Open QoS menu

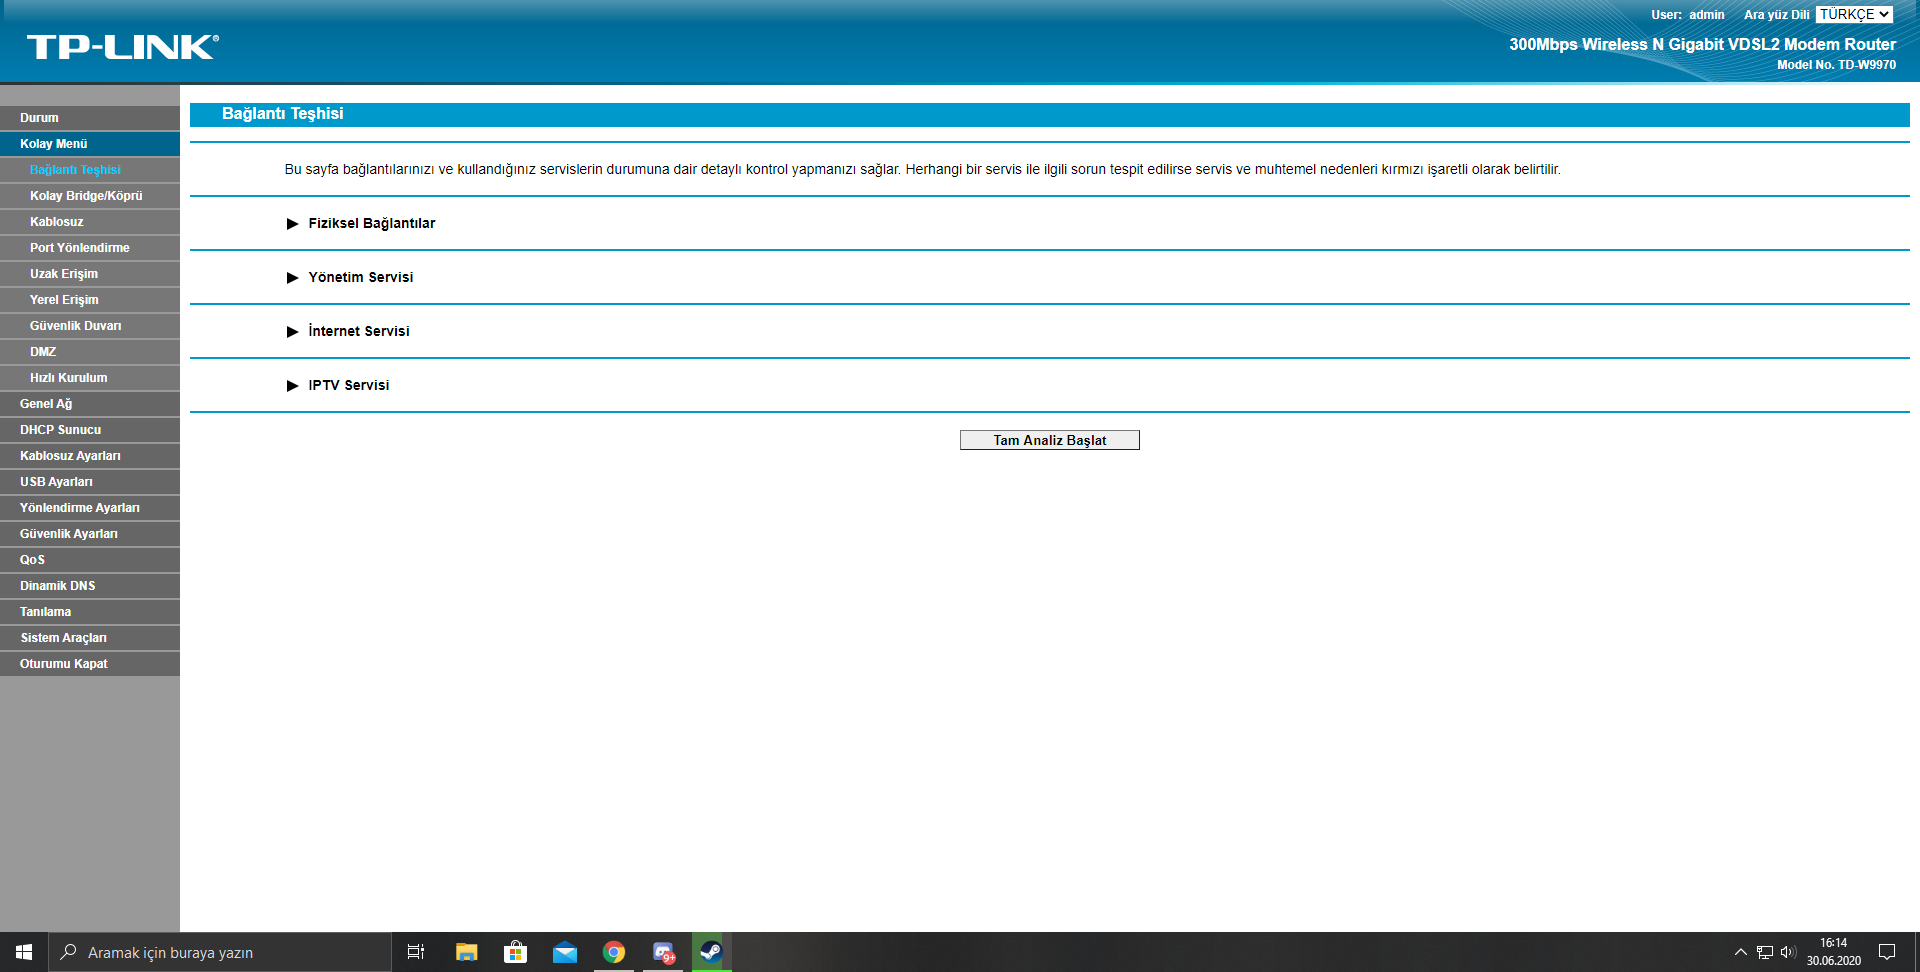[x=90, y=560]
